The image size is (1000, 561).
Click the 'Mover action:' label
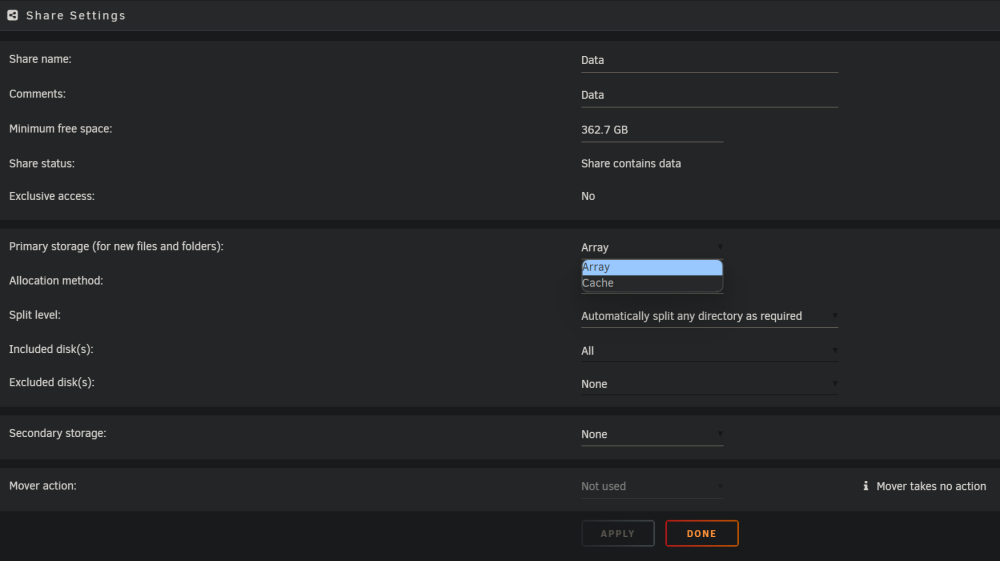click(x=43, y=486)
